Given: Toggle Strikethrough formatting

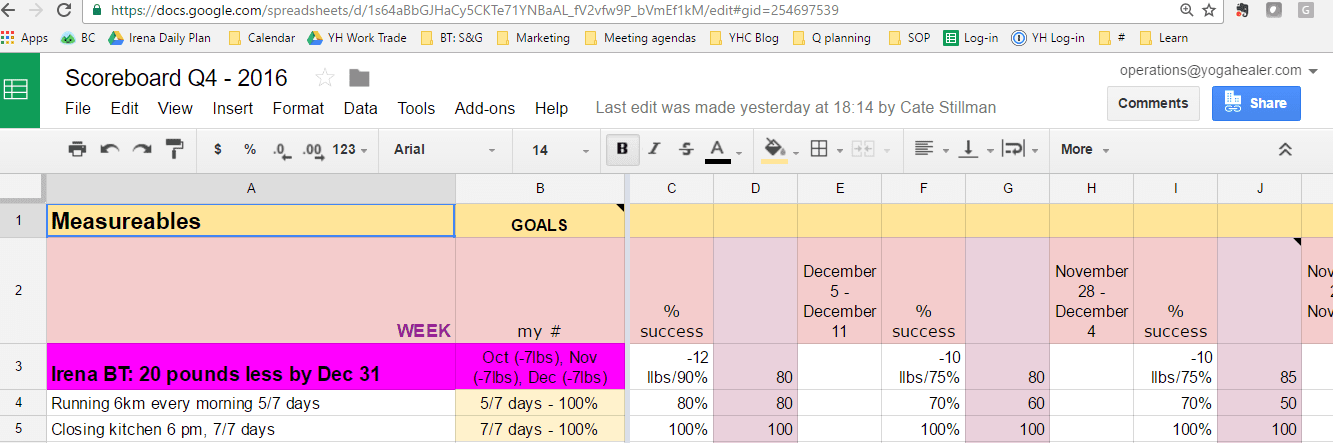Looking at the screenshot, I should [x=686, y=149].
